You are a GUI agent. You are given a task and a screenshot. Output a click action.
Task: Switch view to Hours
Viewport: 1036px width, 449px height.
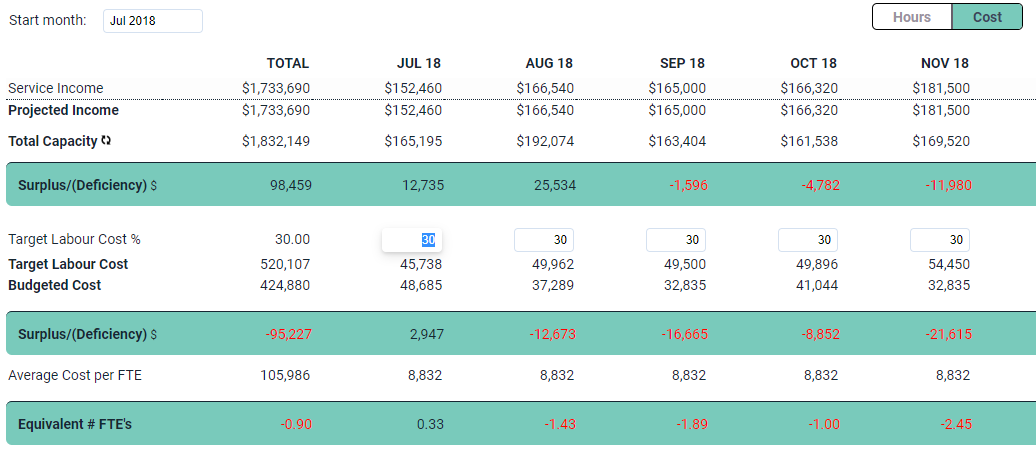pyautogui.click(x=912, y=17)
